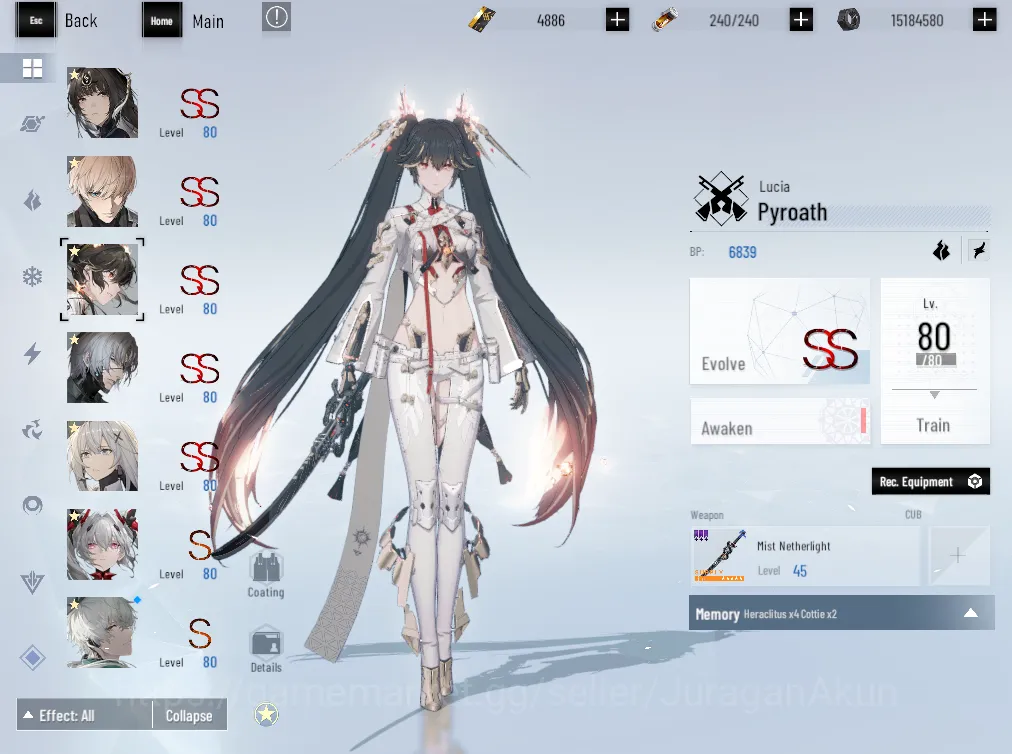The image size is (1012, 754).
Task: Click the serum currency icon
Action: (665, 20)
